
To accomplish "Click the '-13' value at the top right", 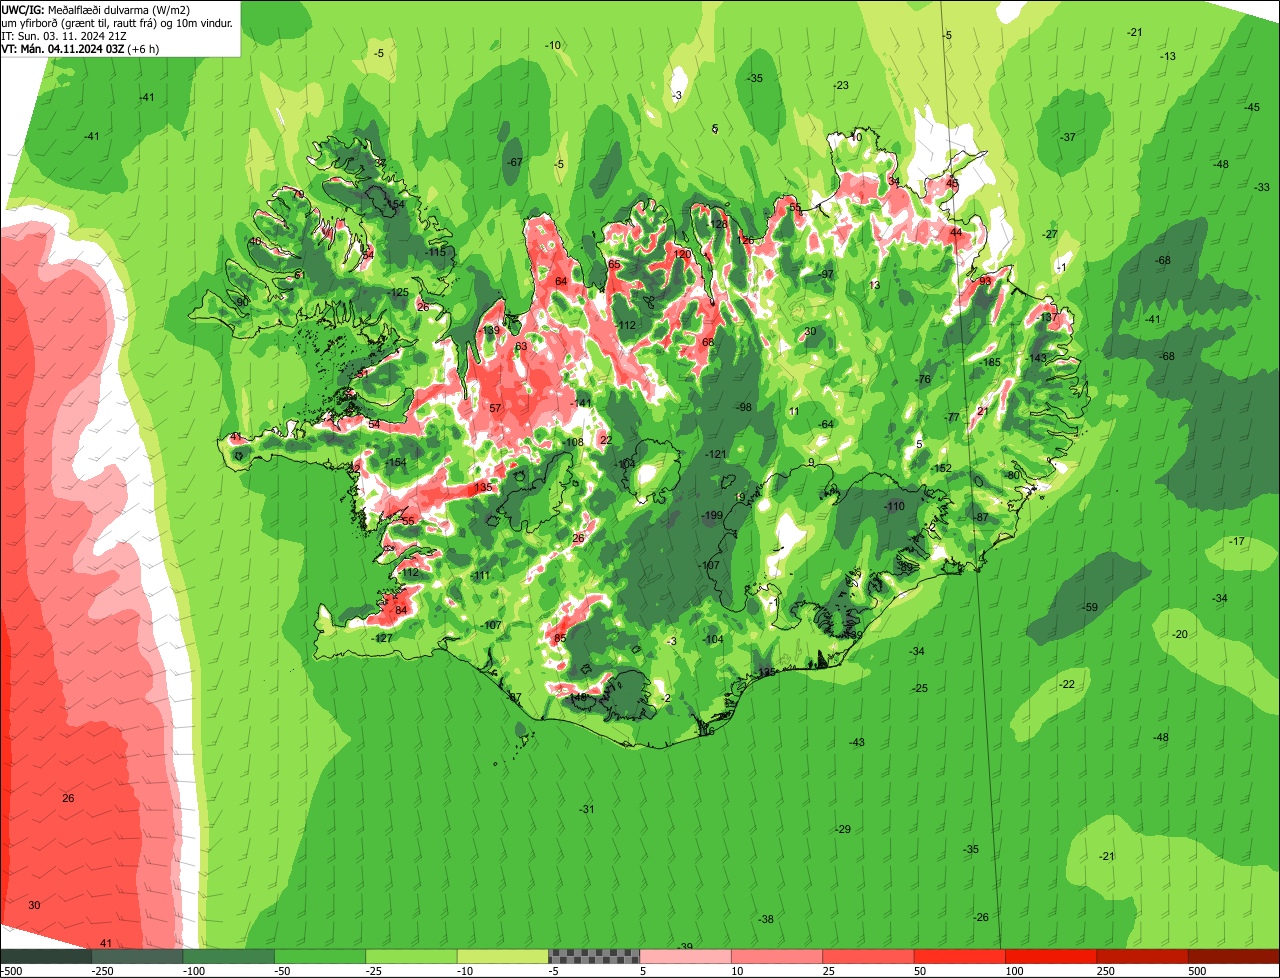I will 1168,56.
